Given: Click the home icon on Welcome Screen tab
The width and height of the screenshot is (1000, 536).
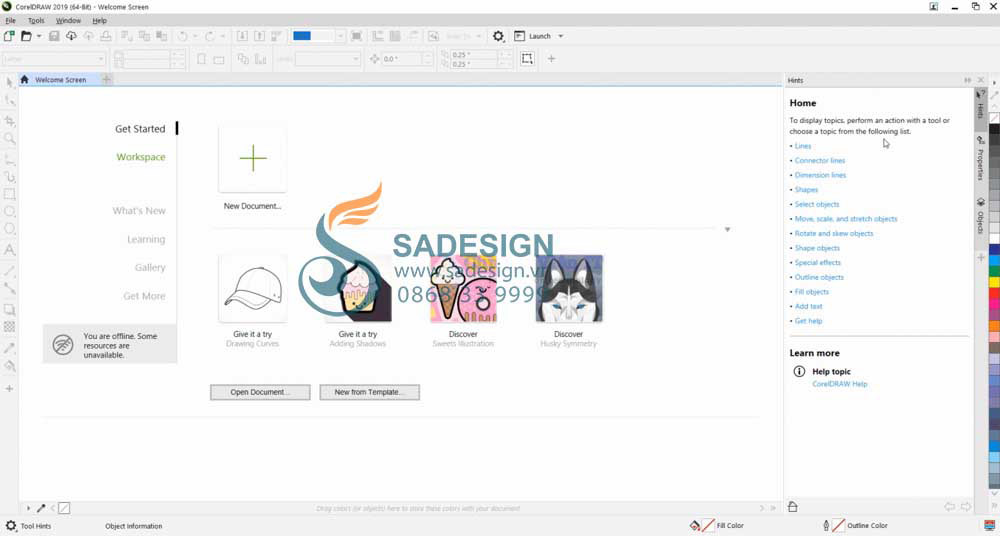Looking at the screenshot, I should coord(24,80).
